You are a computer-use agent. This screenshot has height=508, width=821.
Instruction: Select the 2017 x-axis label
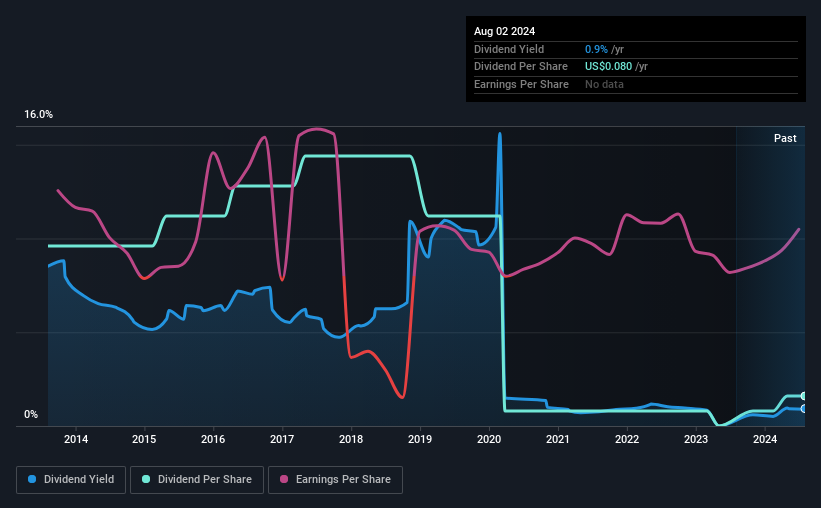(x=282, y=439)
